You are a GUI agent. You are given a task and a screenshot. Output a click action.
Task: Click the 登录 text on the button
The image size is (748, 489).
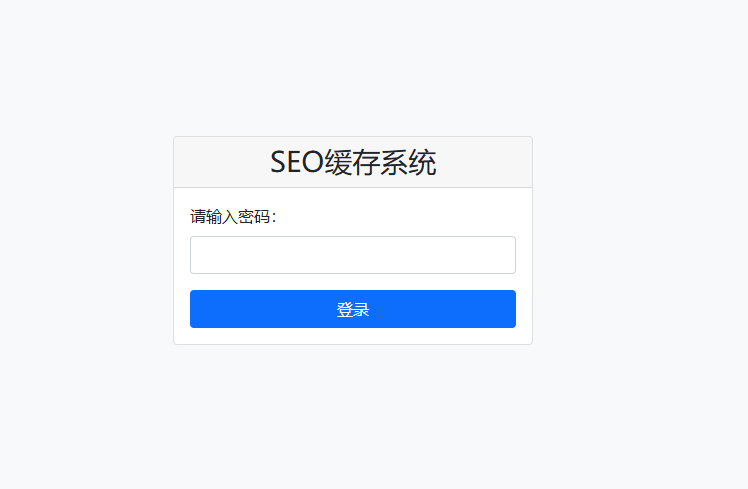click(x=352, y=310)
